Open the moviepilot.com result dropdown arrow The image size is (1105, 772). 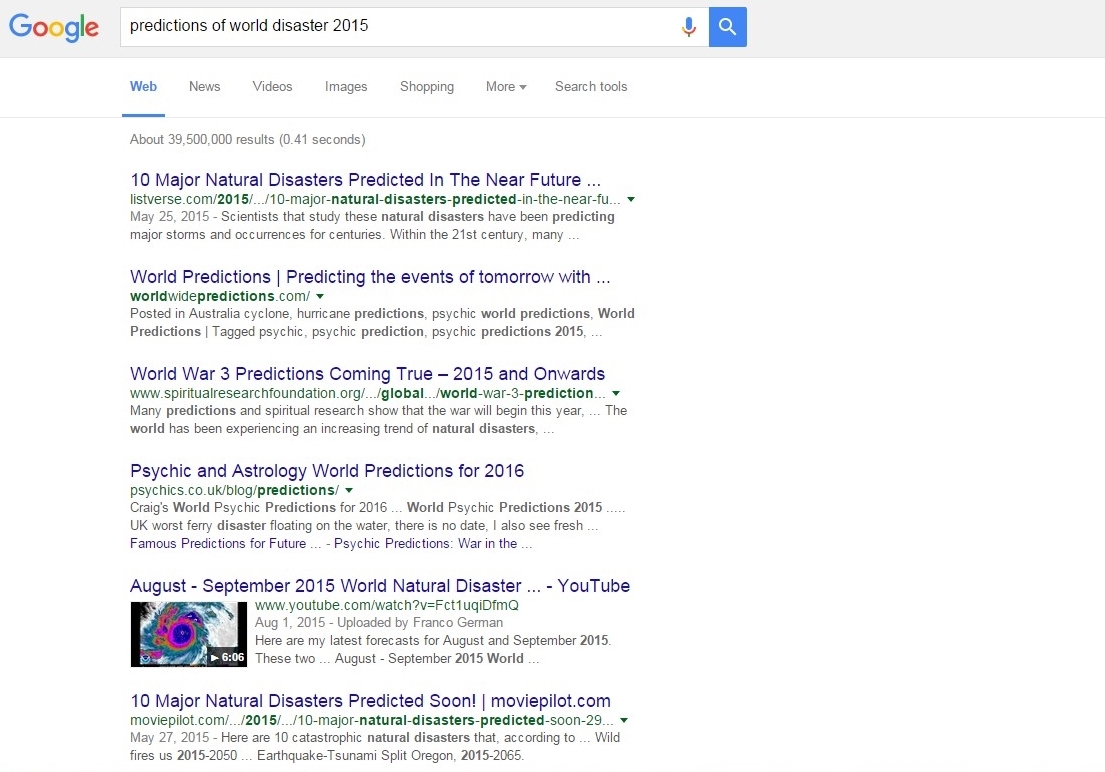624,720
